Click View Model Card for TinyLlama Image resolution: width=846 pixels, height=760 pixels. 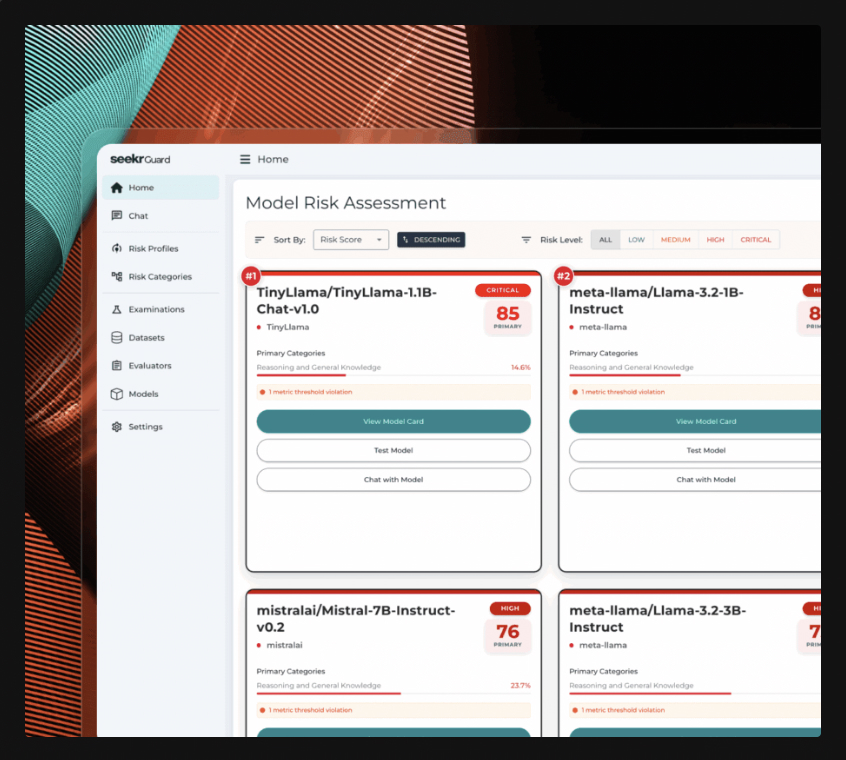coord(393,422)
